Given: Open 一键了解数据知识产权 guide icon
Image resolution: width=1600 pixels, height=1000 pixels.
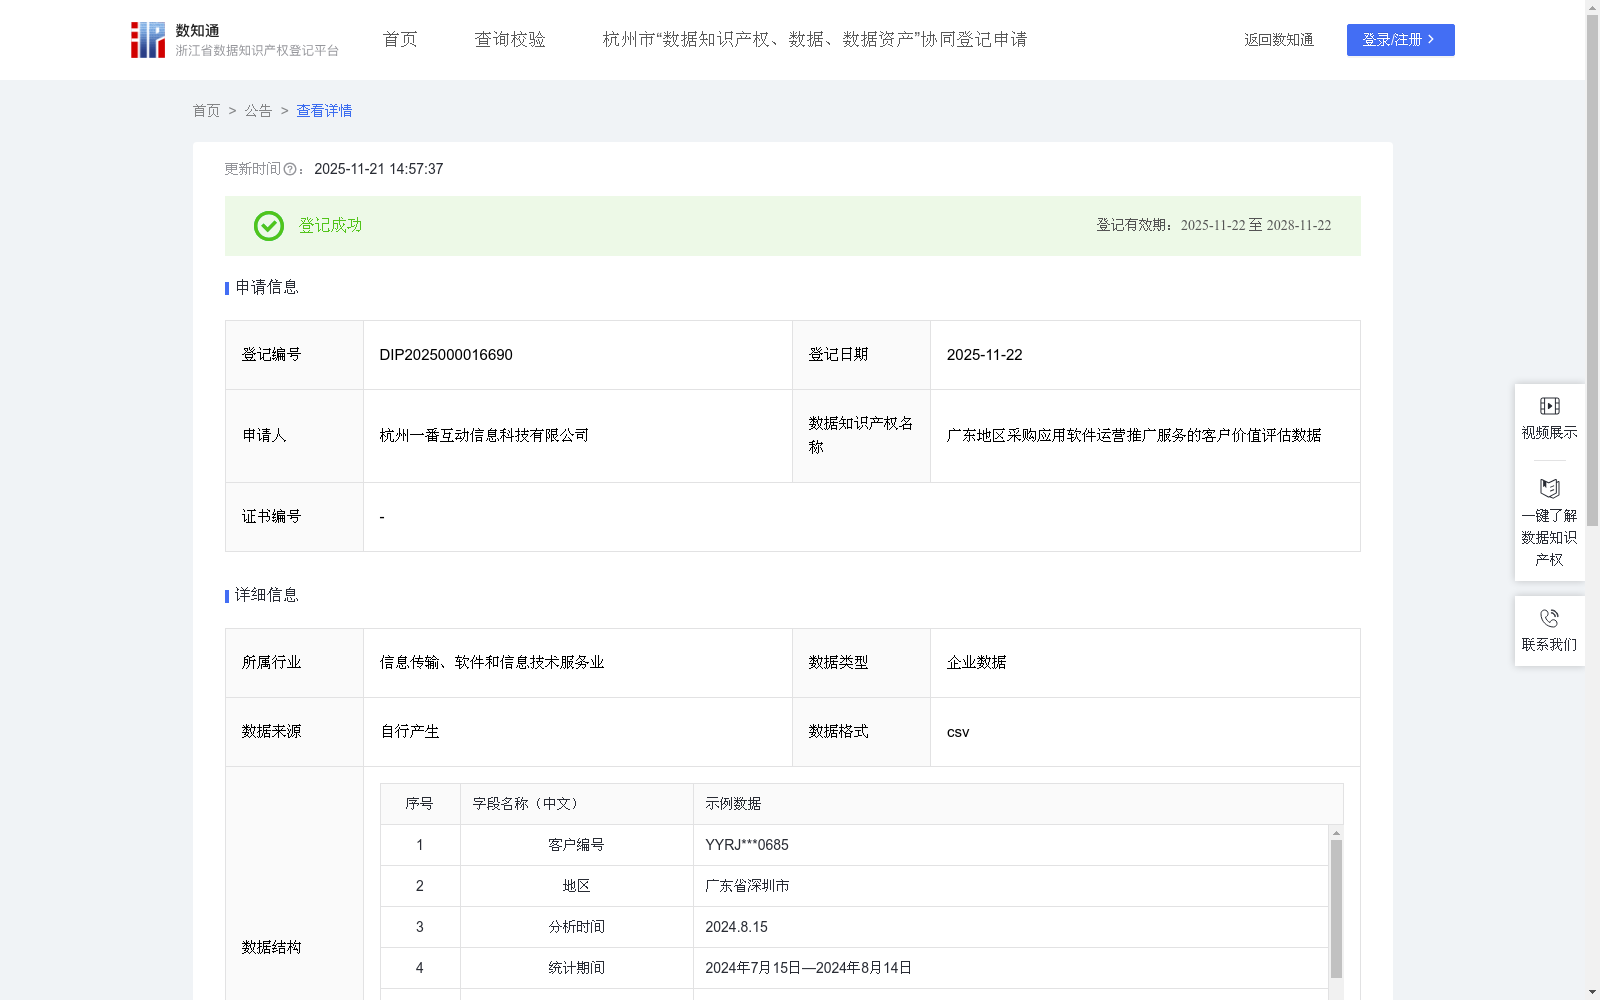Looking at the screenshot, I should pyautogui.click(x=1549, y=489).
